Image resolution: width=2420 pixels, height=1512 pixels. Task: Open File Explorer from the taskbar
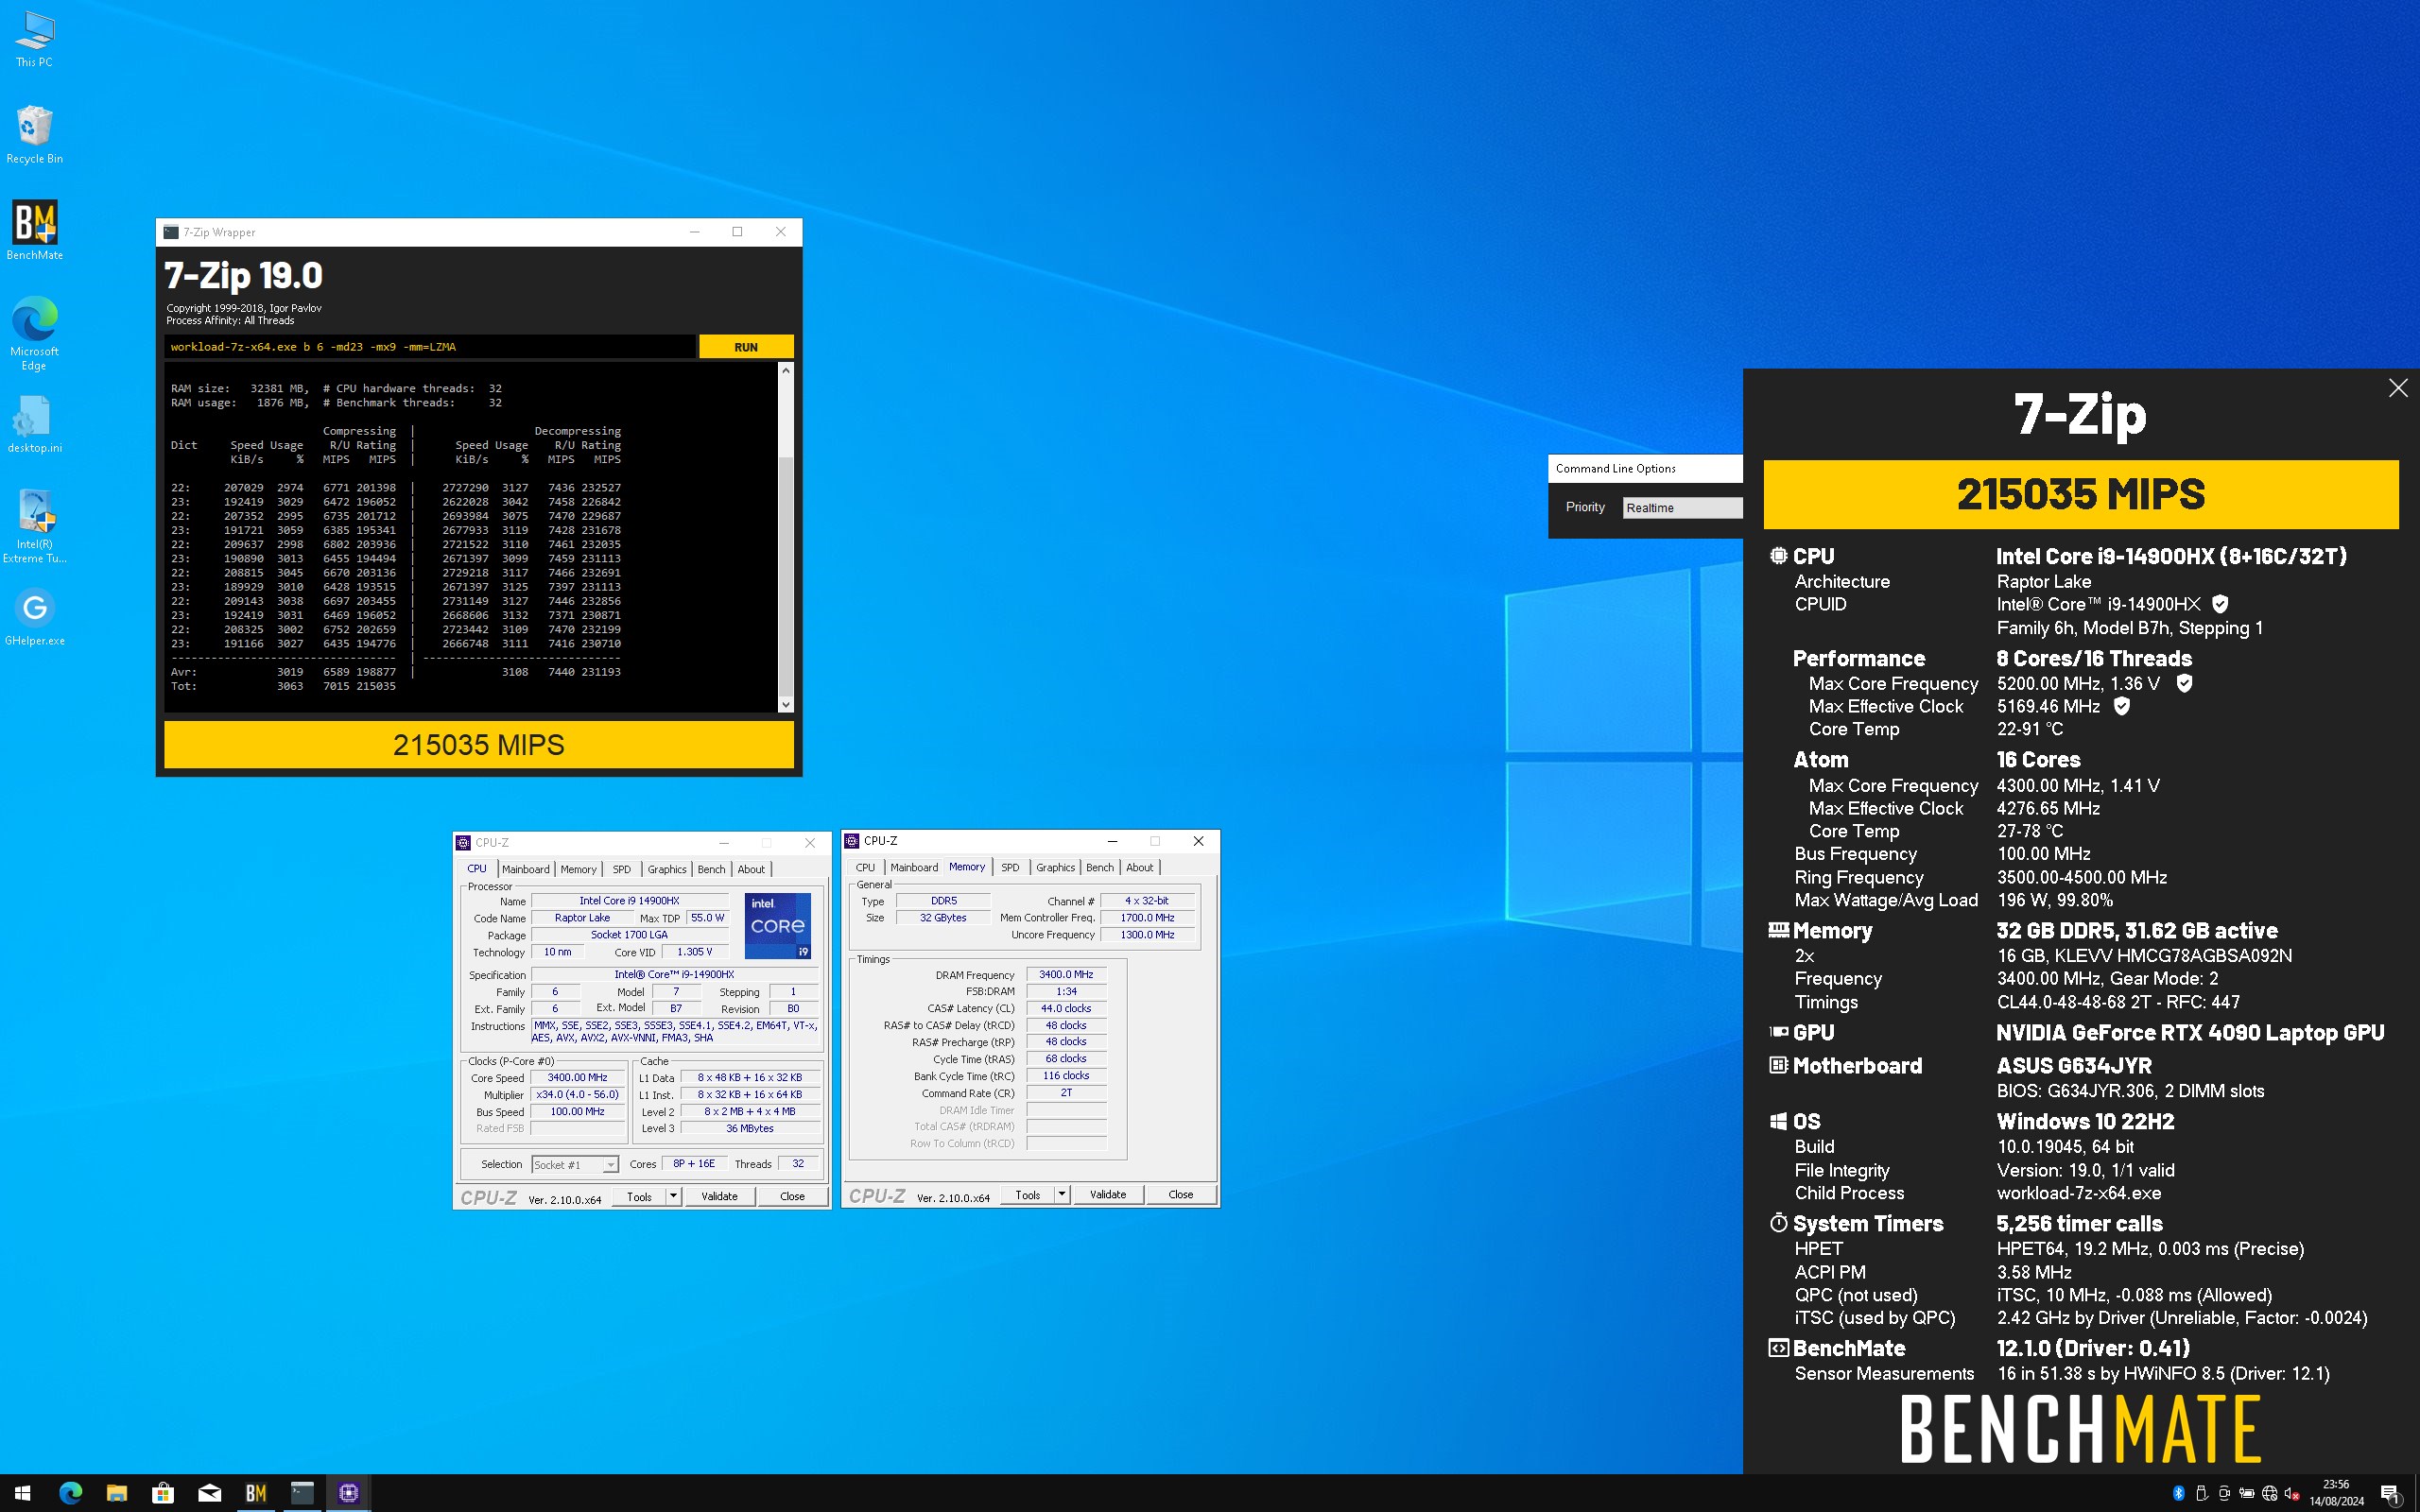(x=116, y=1493)
